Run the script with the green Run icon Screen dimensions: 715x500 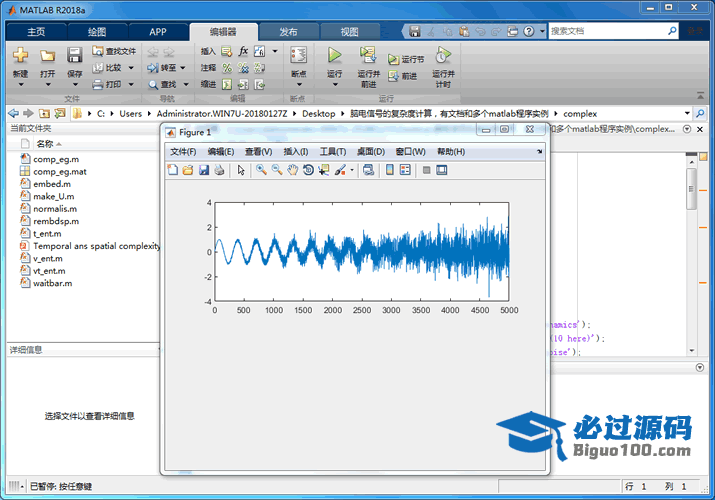pyautogui.click(x=334, y=55)
